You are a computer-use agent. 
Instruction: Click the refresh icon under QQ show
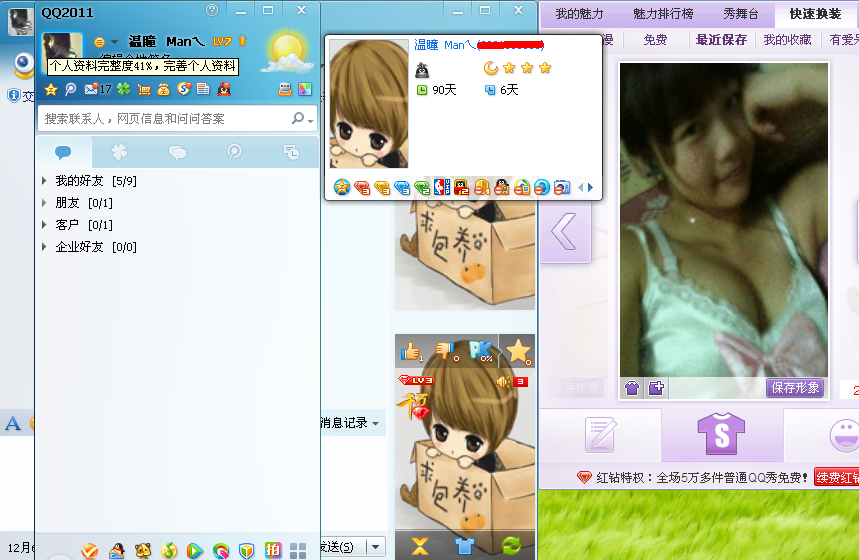click(x=511, y=546)
